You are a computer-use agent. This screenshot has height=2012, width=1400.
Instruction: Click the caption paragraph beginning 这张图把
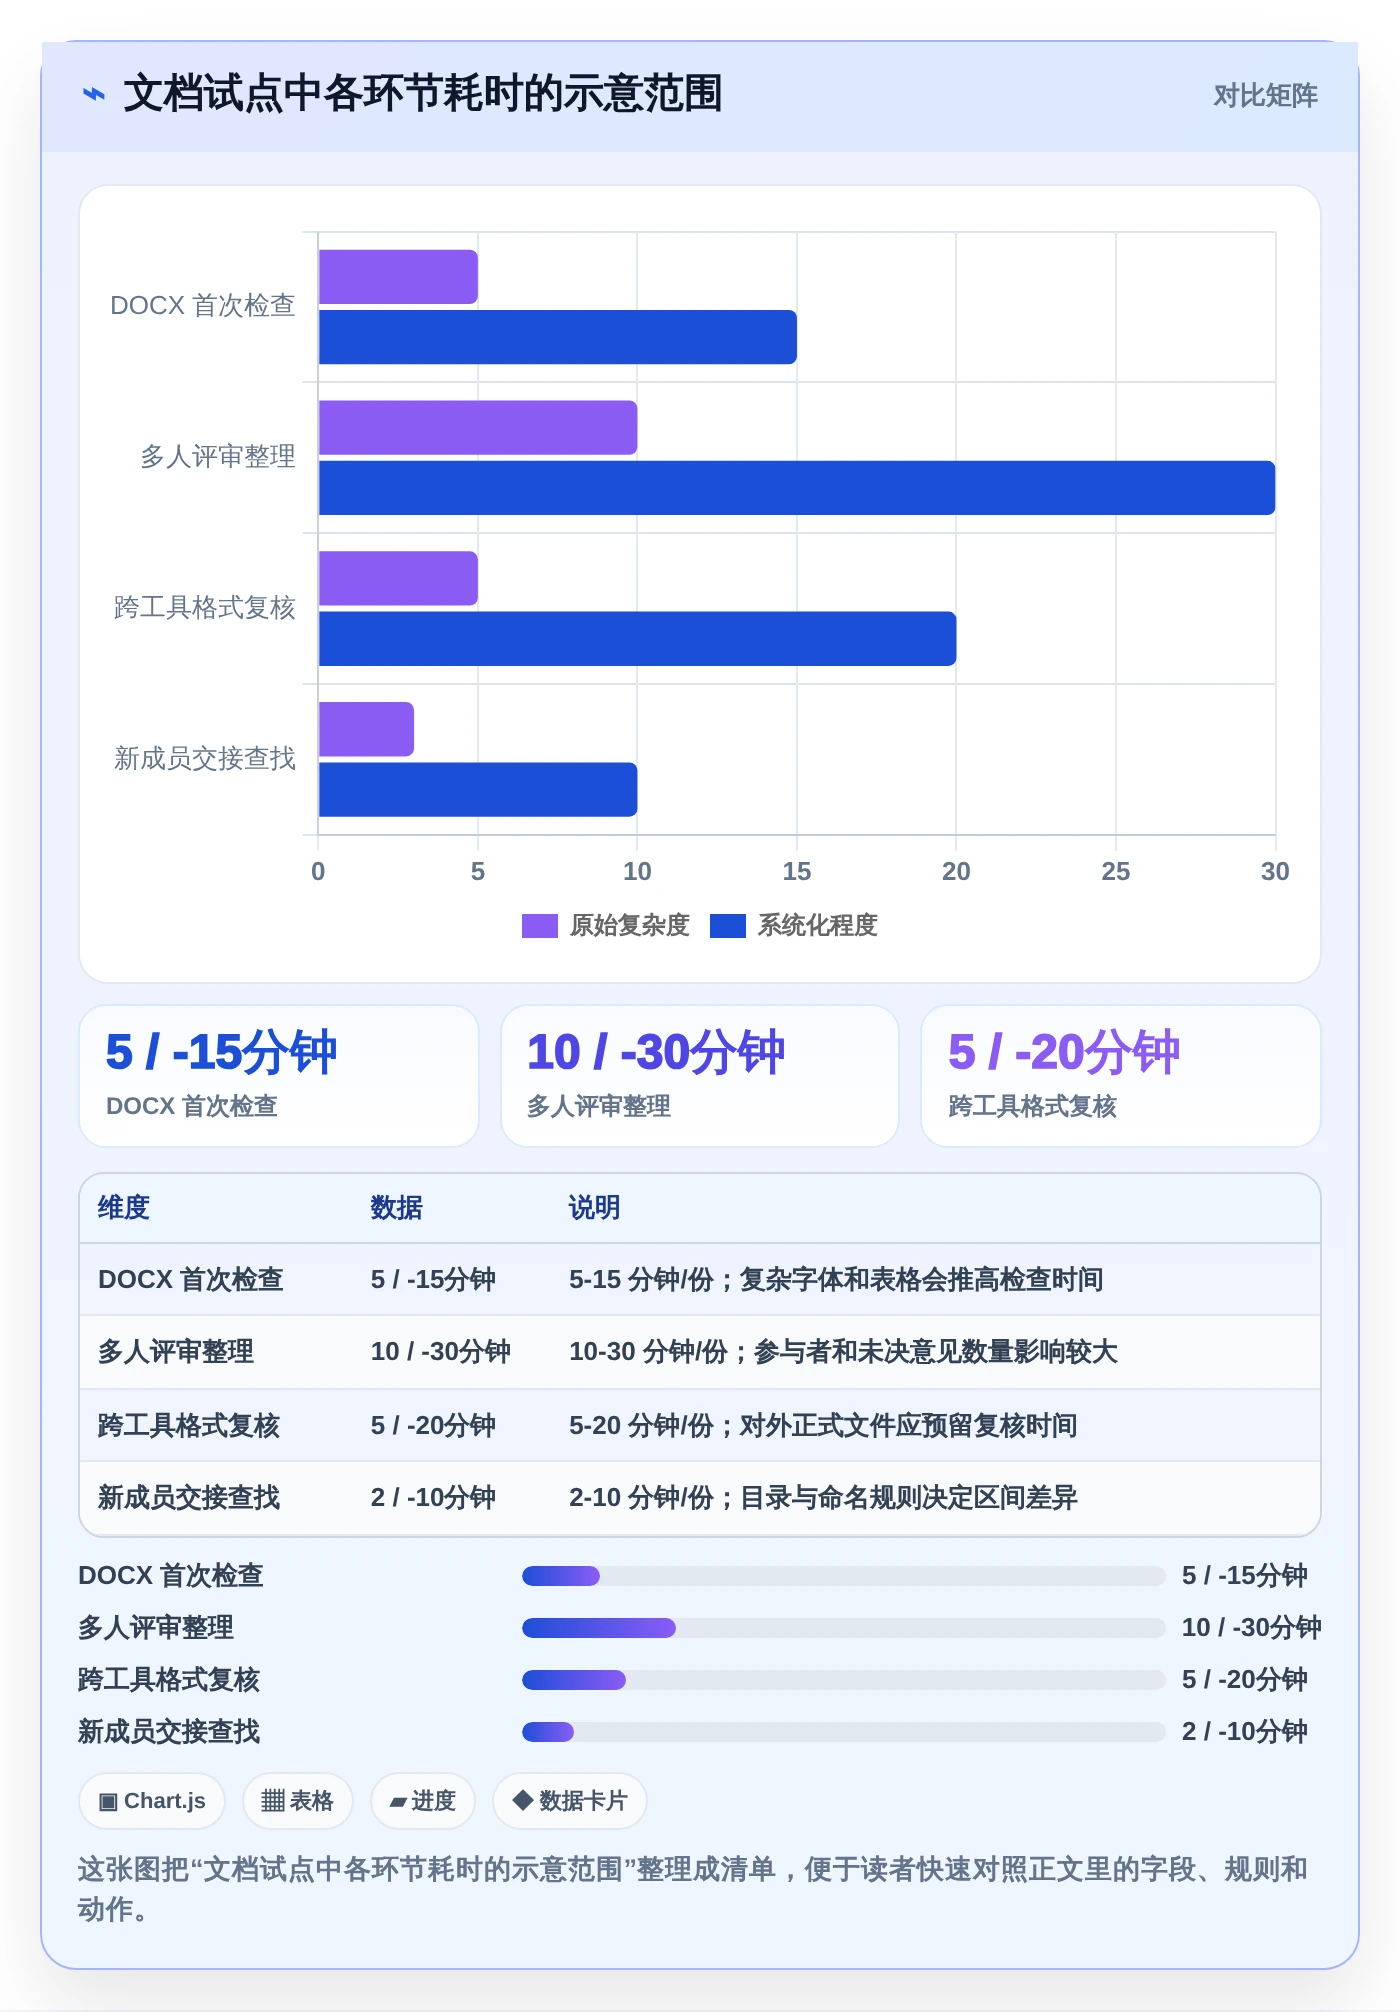693,1889
